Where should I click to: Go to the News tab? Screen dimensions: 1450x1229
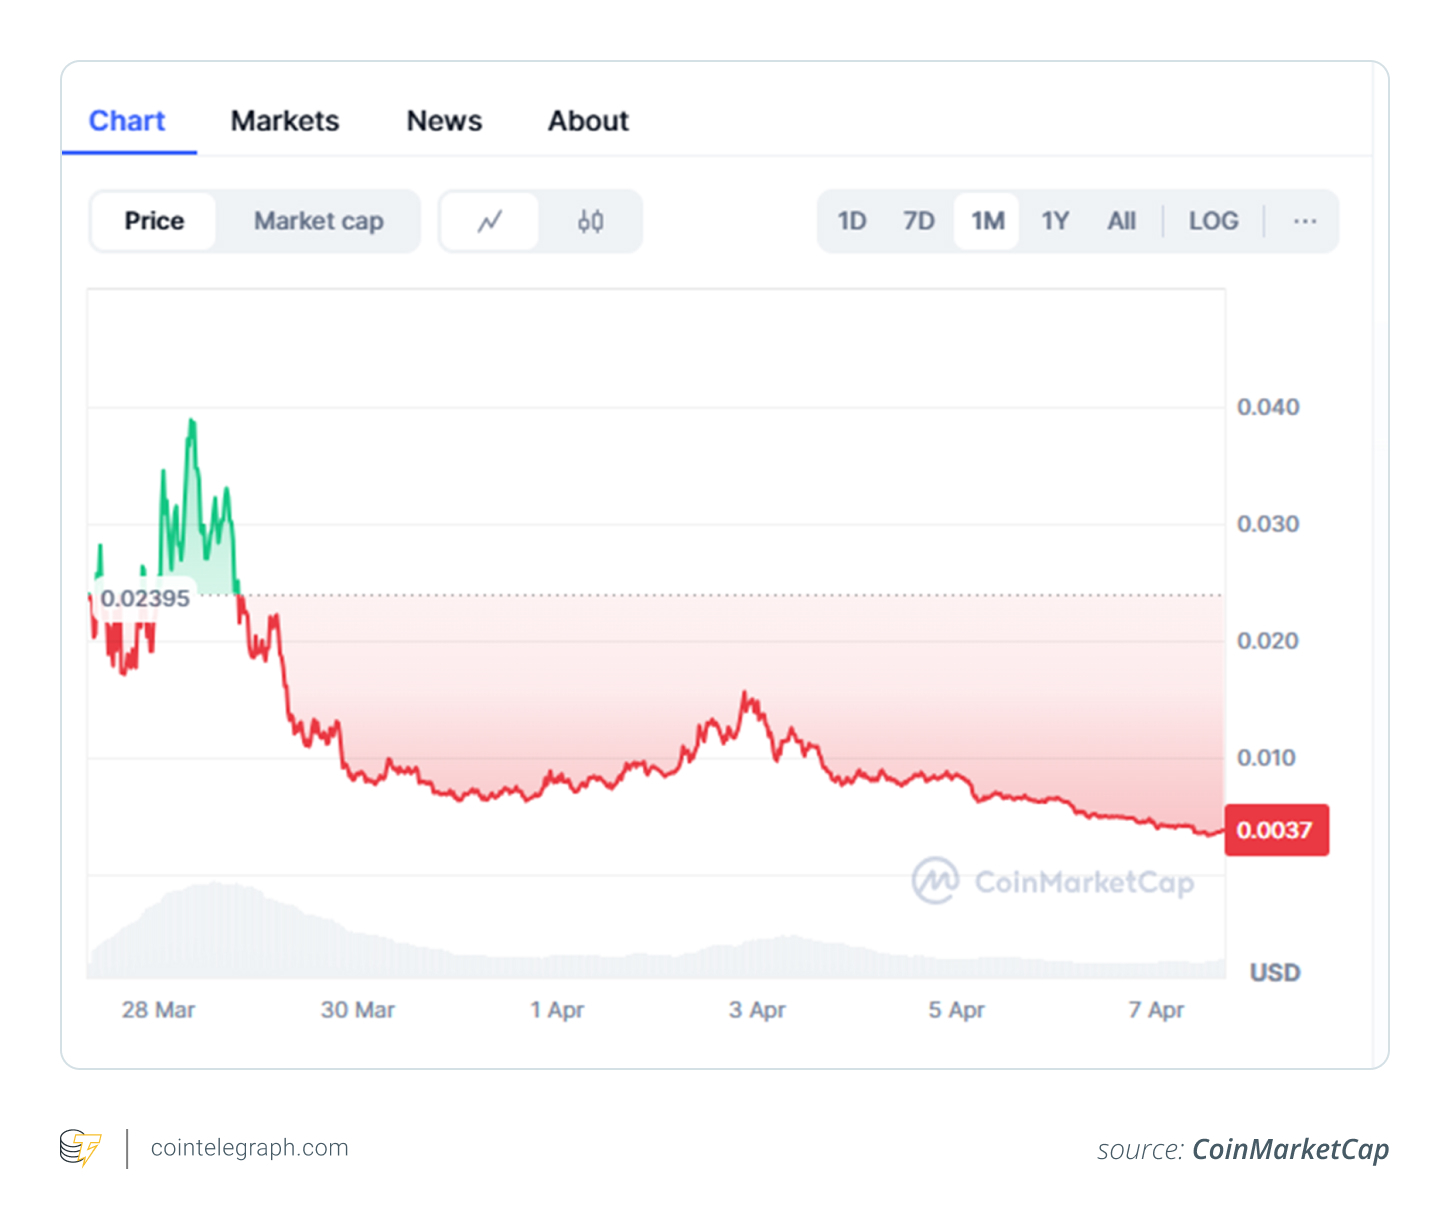point(444,121)
